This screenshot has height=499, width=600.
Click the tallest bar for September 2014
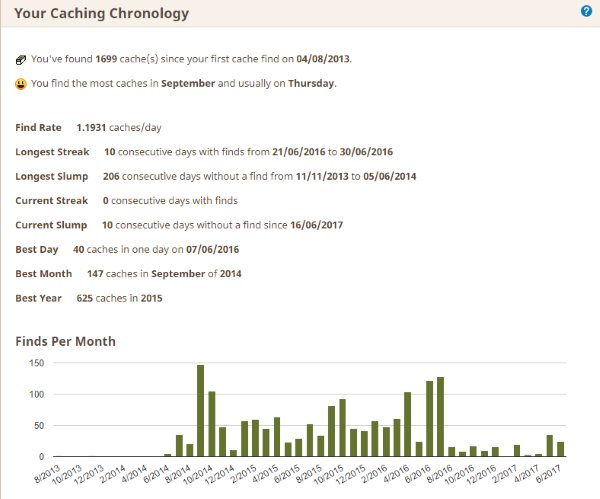click(x=201, y=411)
